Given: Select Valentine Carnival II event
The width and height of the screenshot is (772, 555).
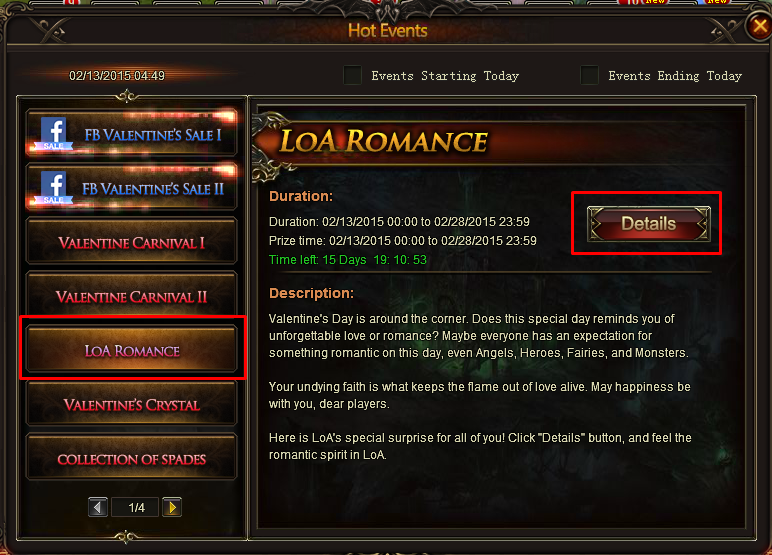Looking at the screenshot, I should point(131,295).
